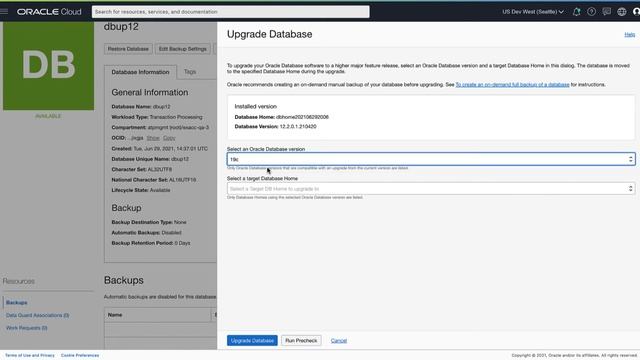Open the Cookie Preferences link
The width and height of the screenshot is (640, 360).
coord(80,356)
